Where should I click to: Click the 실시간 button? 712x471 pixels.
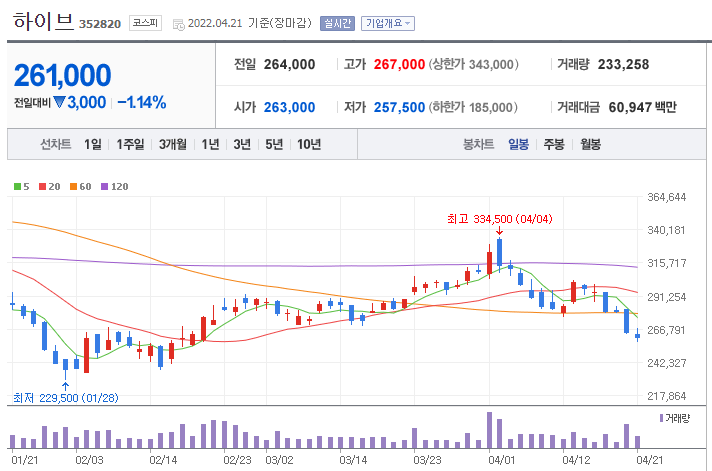tap(337, 23)
